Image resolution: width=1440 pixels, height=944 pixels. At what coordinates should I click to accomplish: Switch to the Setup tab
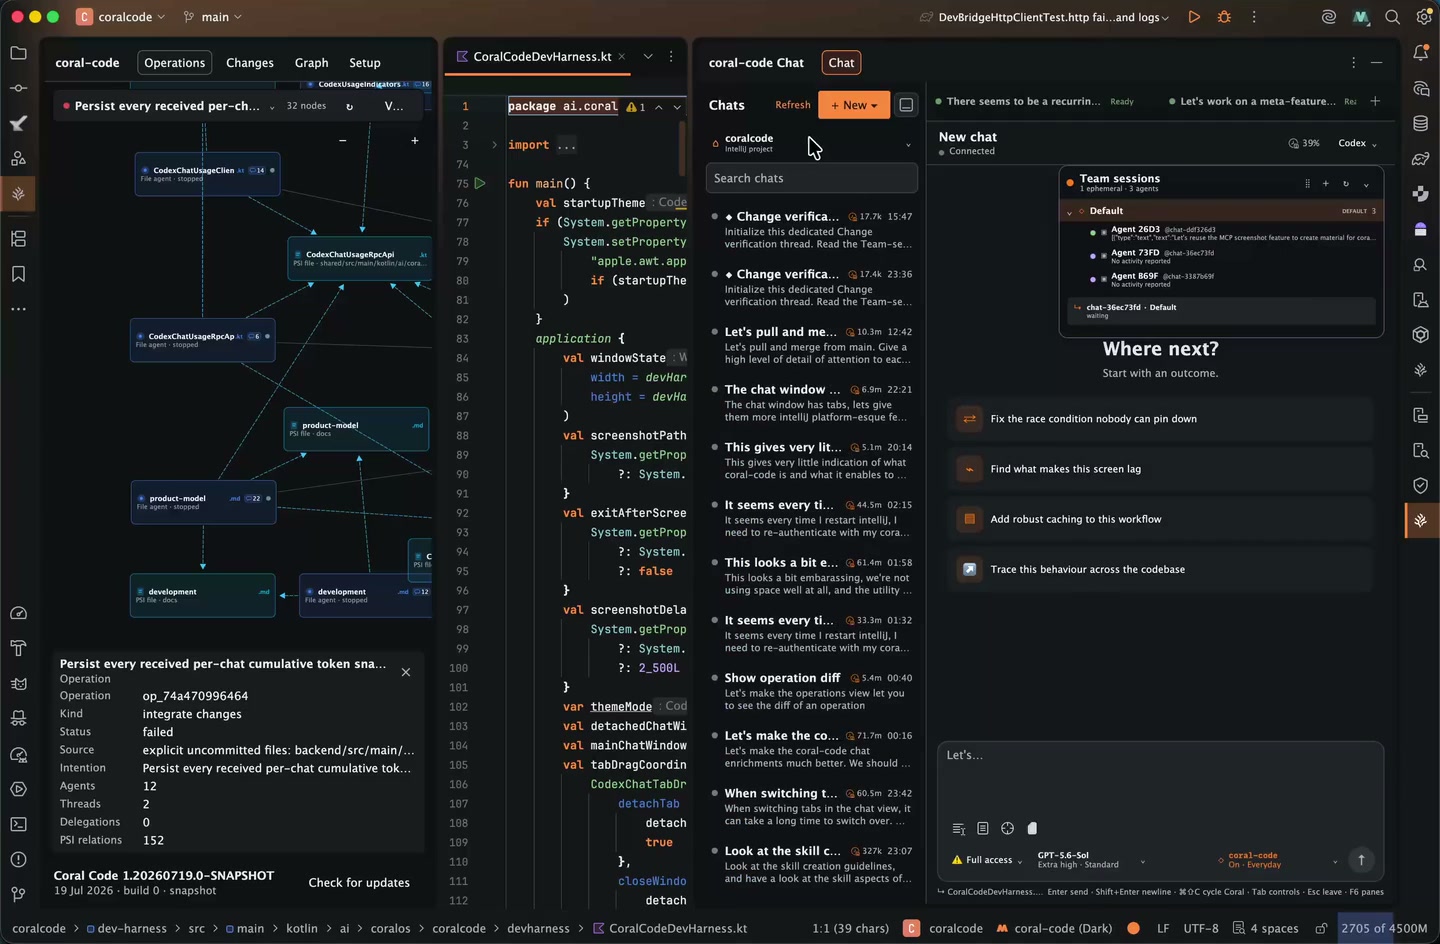tap(365, 62)
